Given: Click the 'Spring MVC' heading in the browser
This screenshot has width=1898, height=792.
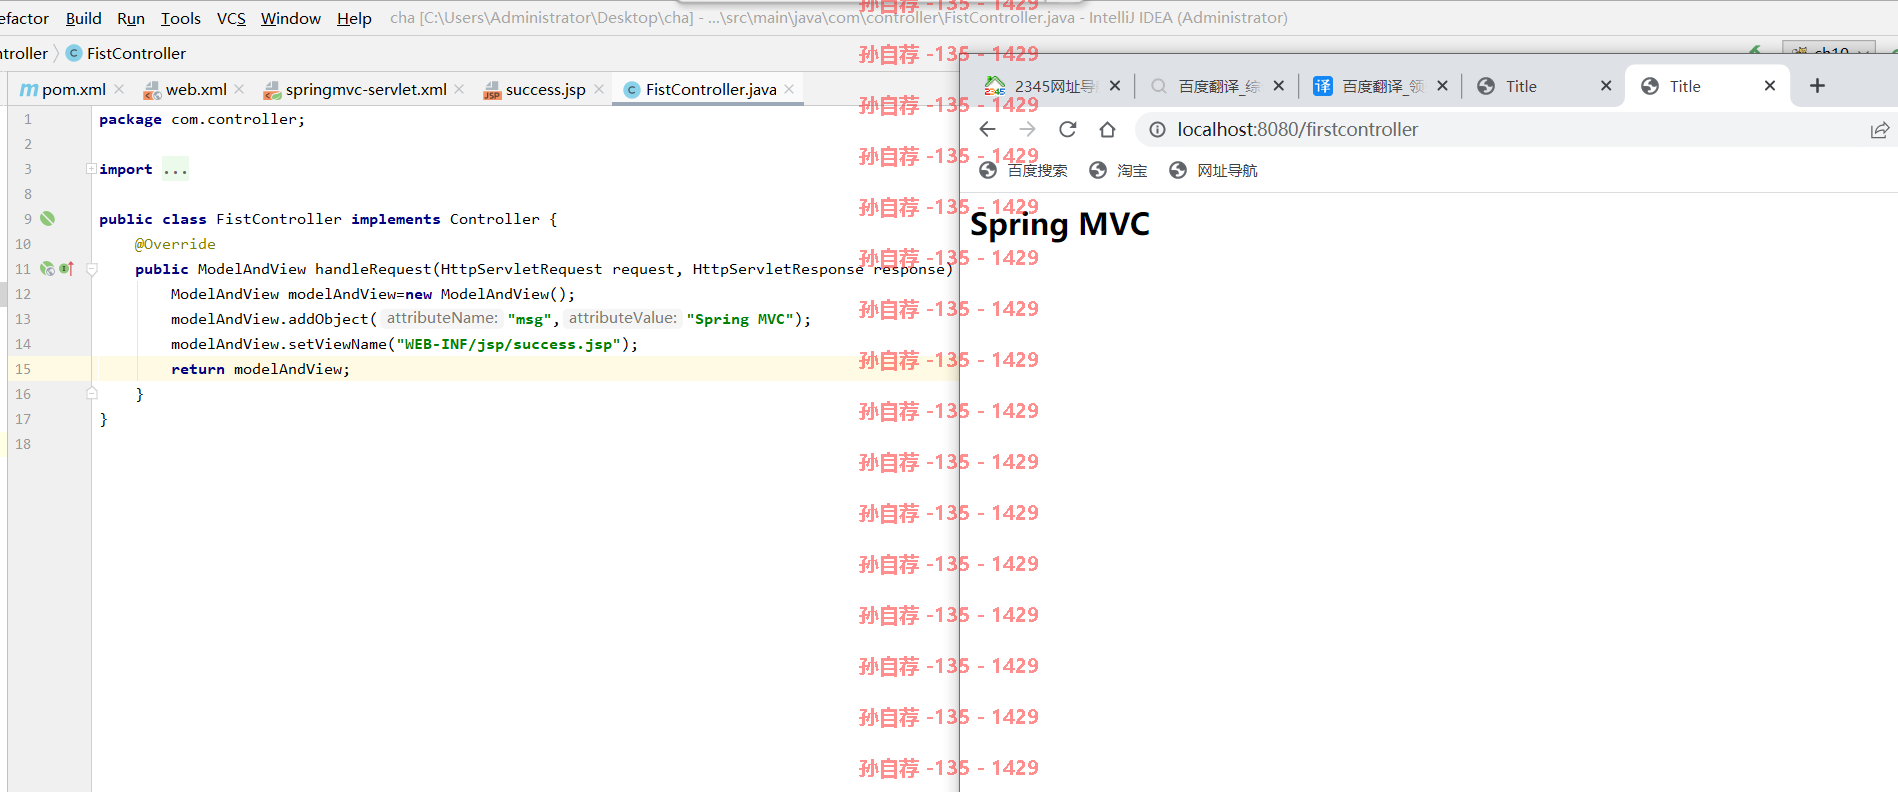Looking at the screenshot, I should (1060, 224).
